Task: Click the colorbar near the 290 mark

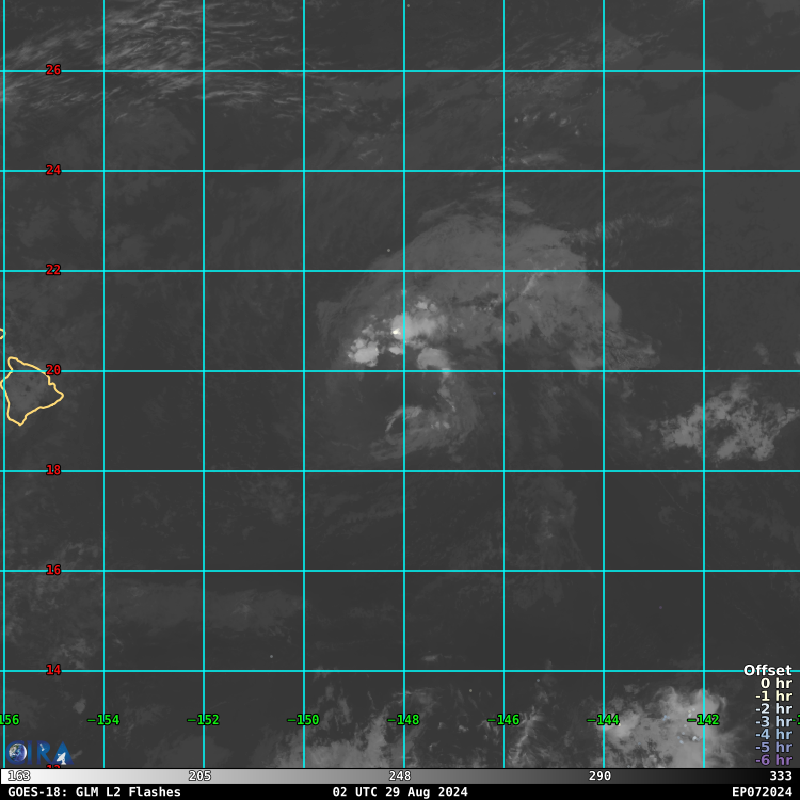Action: 600,776
